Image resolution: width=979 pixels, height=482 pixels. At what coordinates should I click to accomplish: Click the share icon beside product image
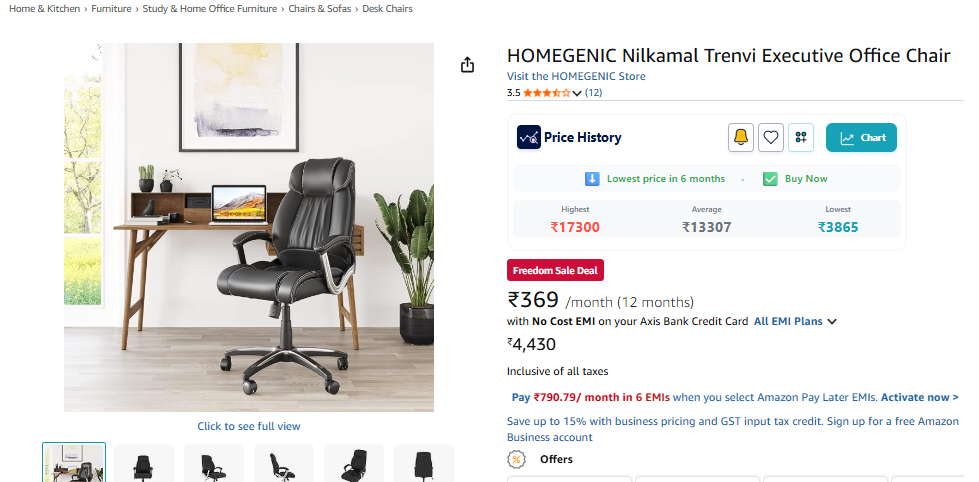(468, 65)
